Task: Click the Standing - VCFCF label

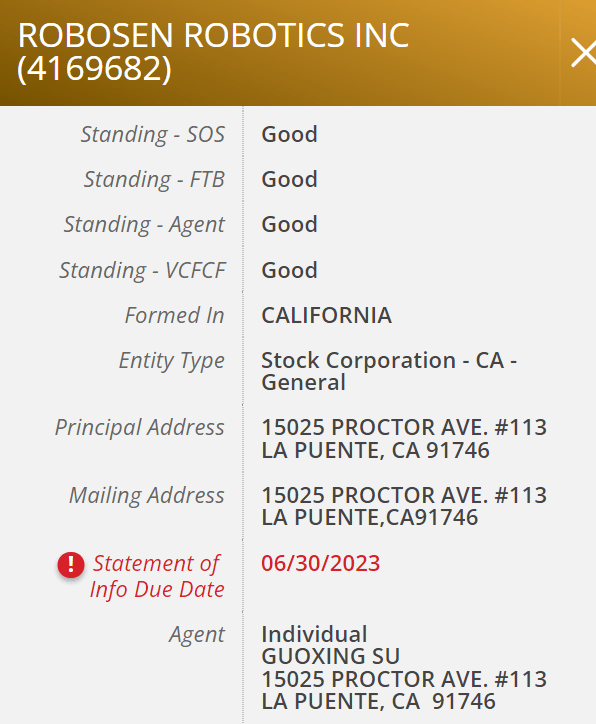Action: point(142,270)
